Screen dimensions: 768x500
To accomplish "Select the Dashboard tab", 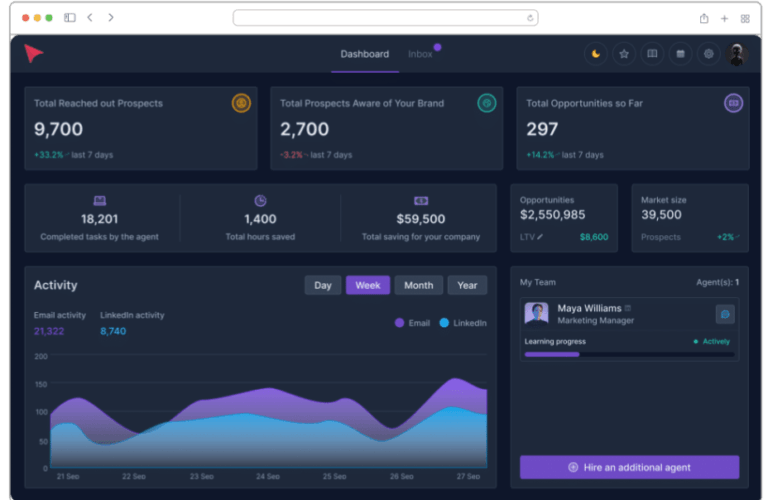I will tap(364, 54).
